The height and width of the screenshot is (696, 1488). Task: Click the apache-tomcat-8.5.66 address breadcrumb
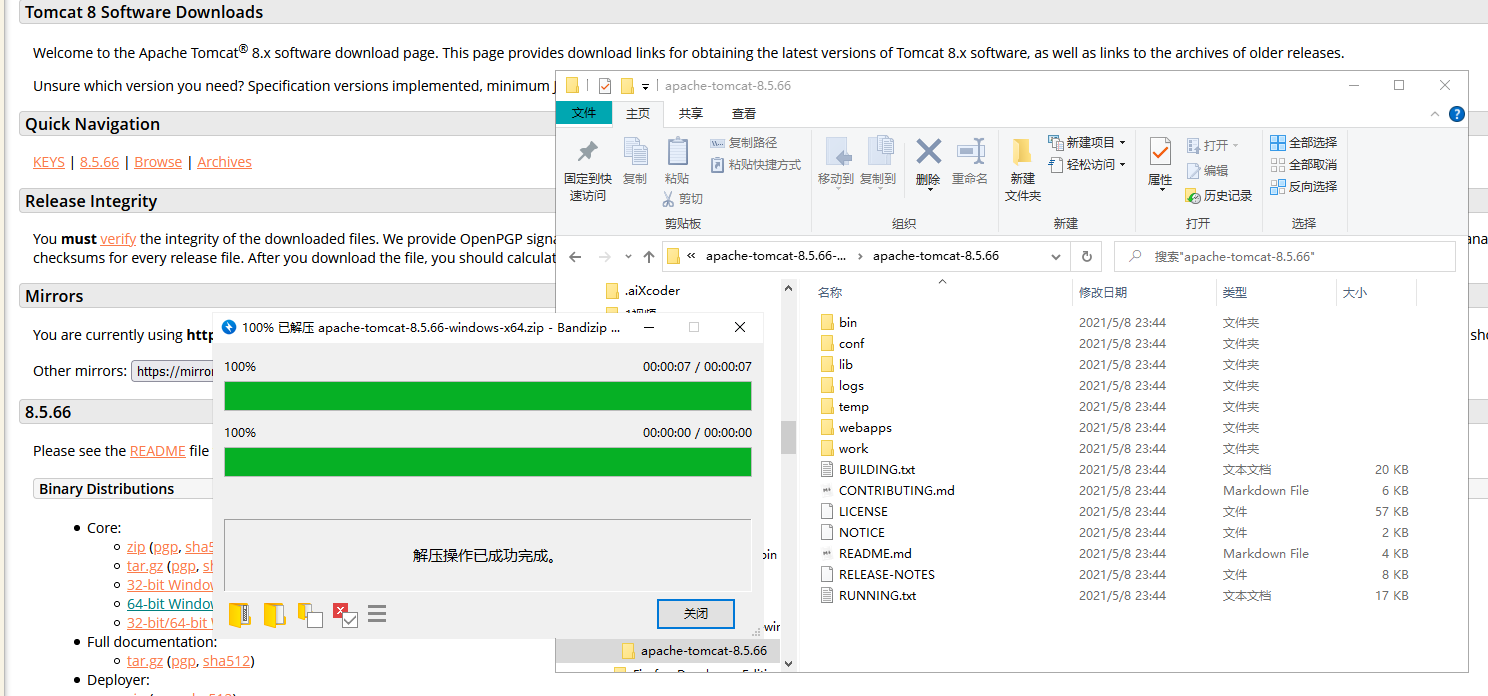click(935, 256)
